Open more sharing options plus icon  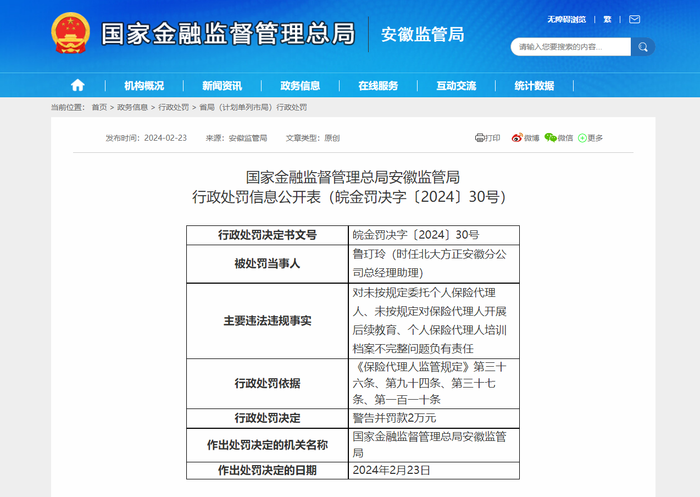(582, 138)
